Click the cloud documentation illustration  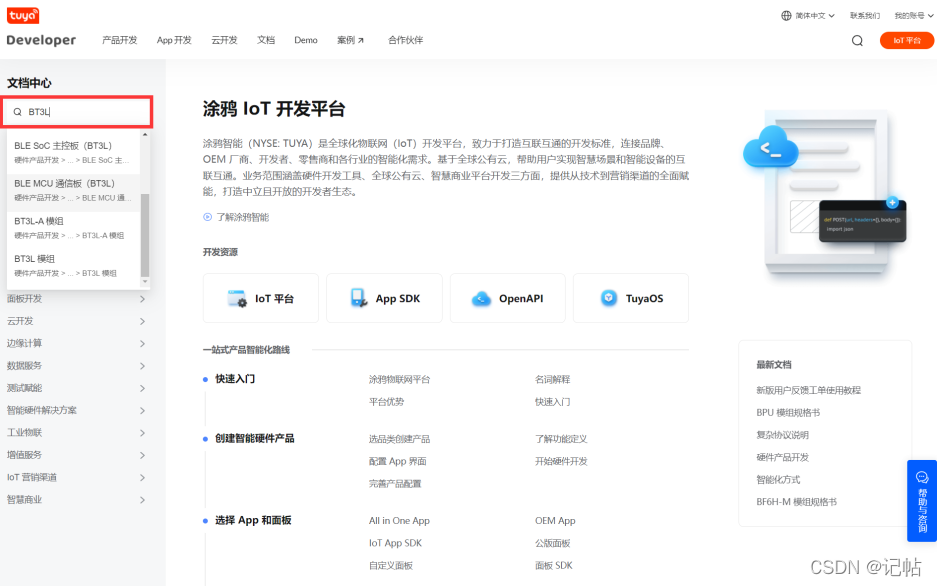pyautogui.click(x=825, y=191)
